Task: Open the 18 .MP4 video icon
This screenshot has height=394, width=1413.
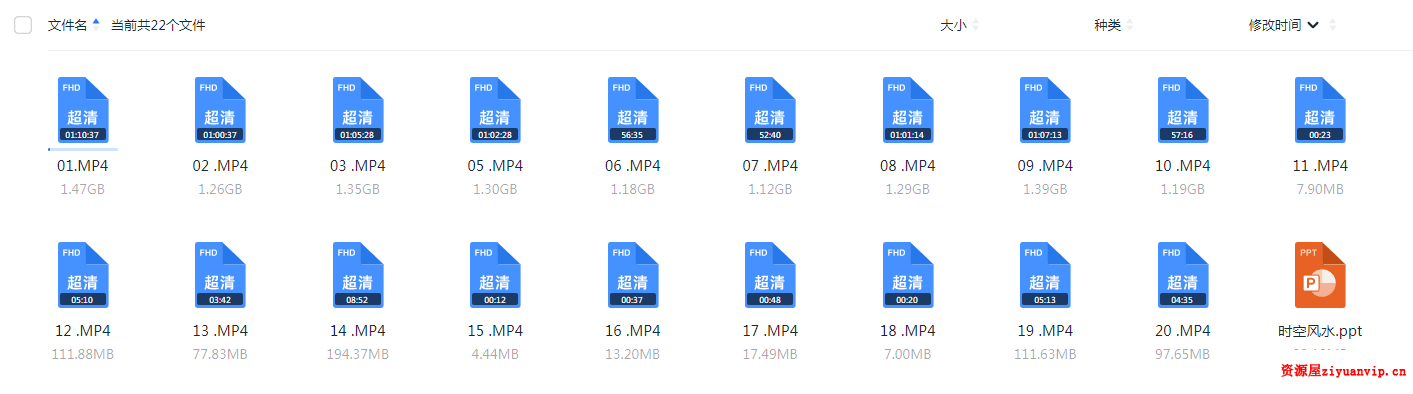Action: [908, 275]
